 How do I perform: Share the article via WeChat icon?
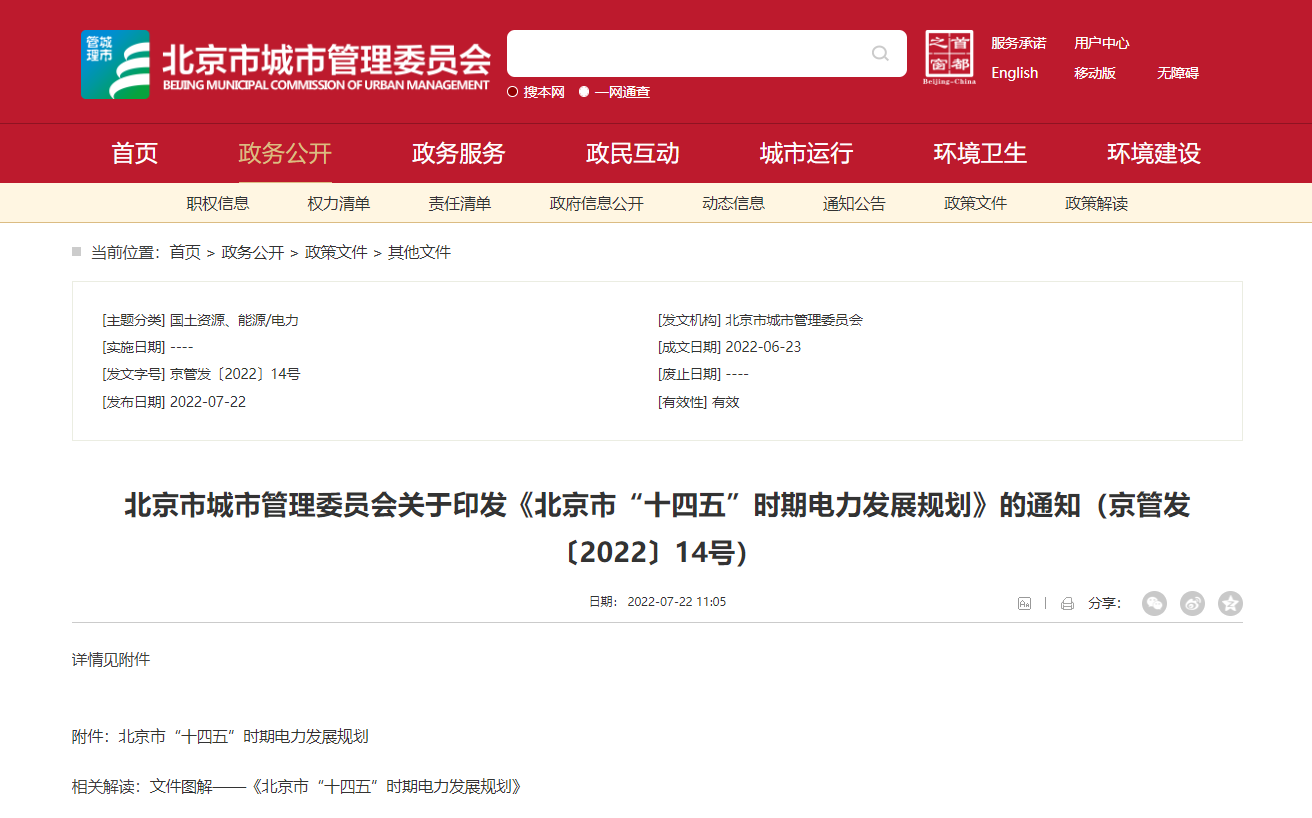(x=1154, y=603)
